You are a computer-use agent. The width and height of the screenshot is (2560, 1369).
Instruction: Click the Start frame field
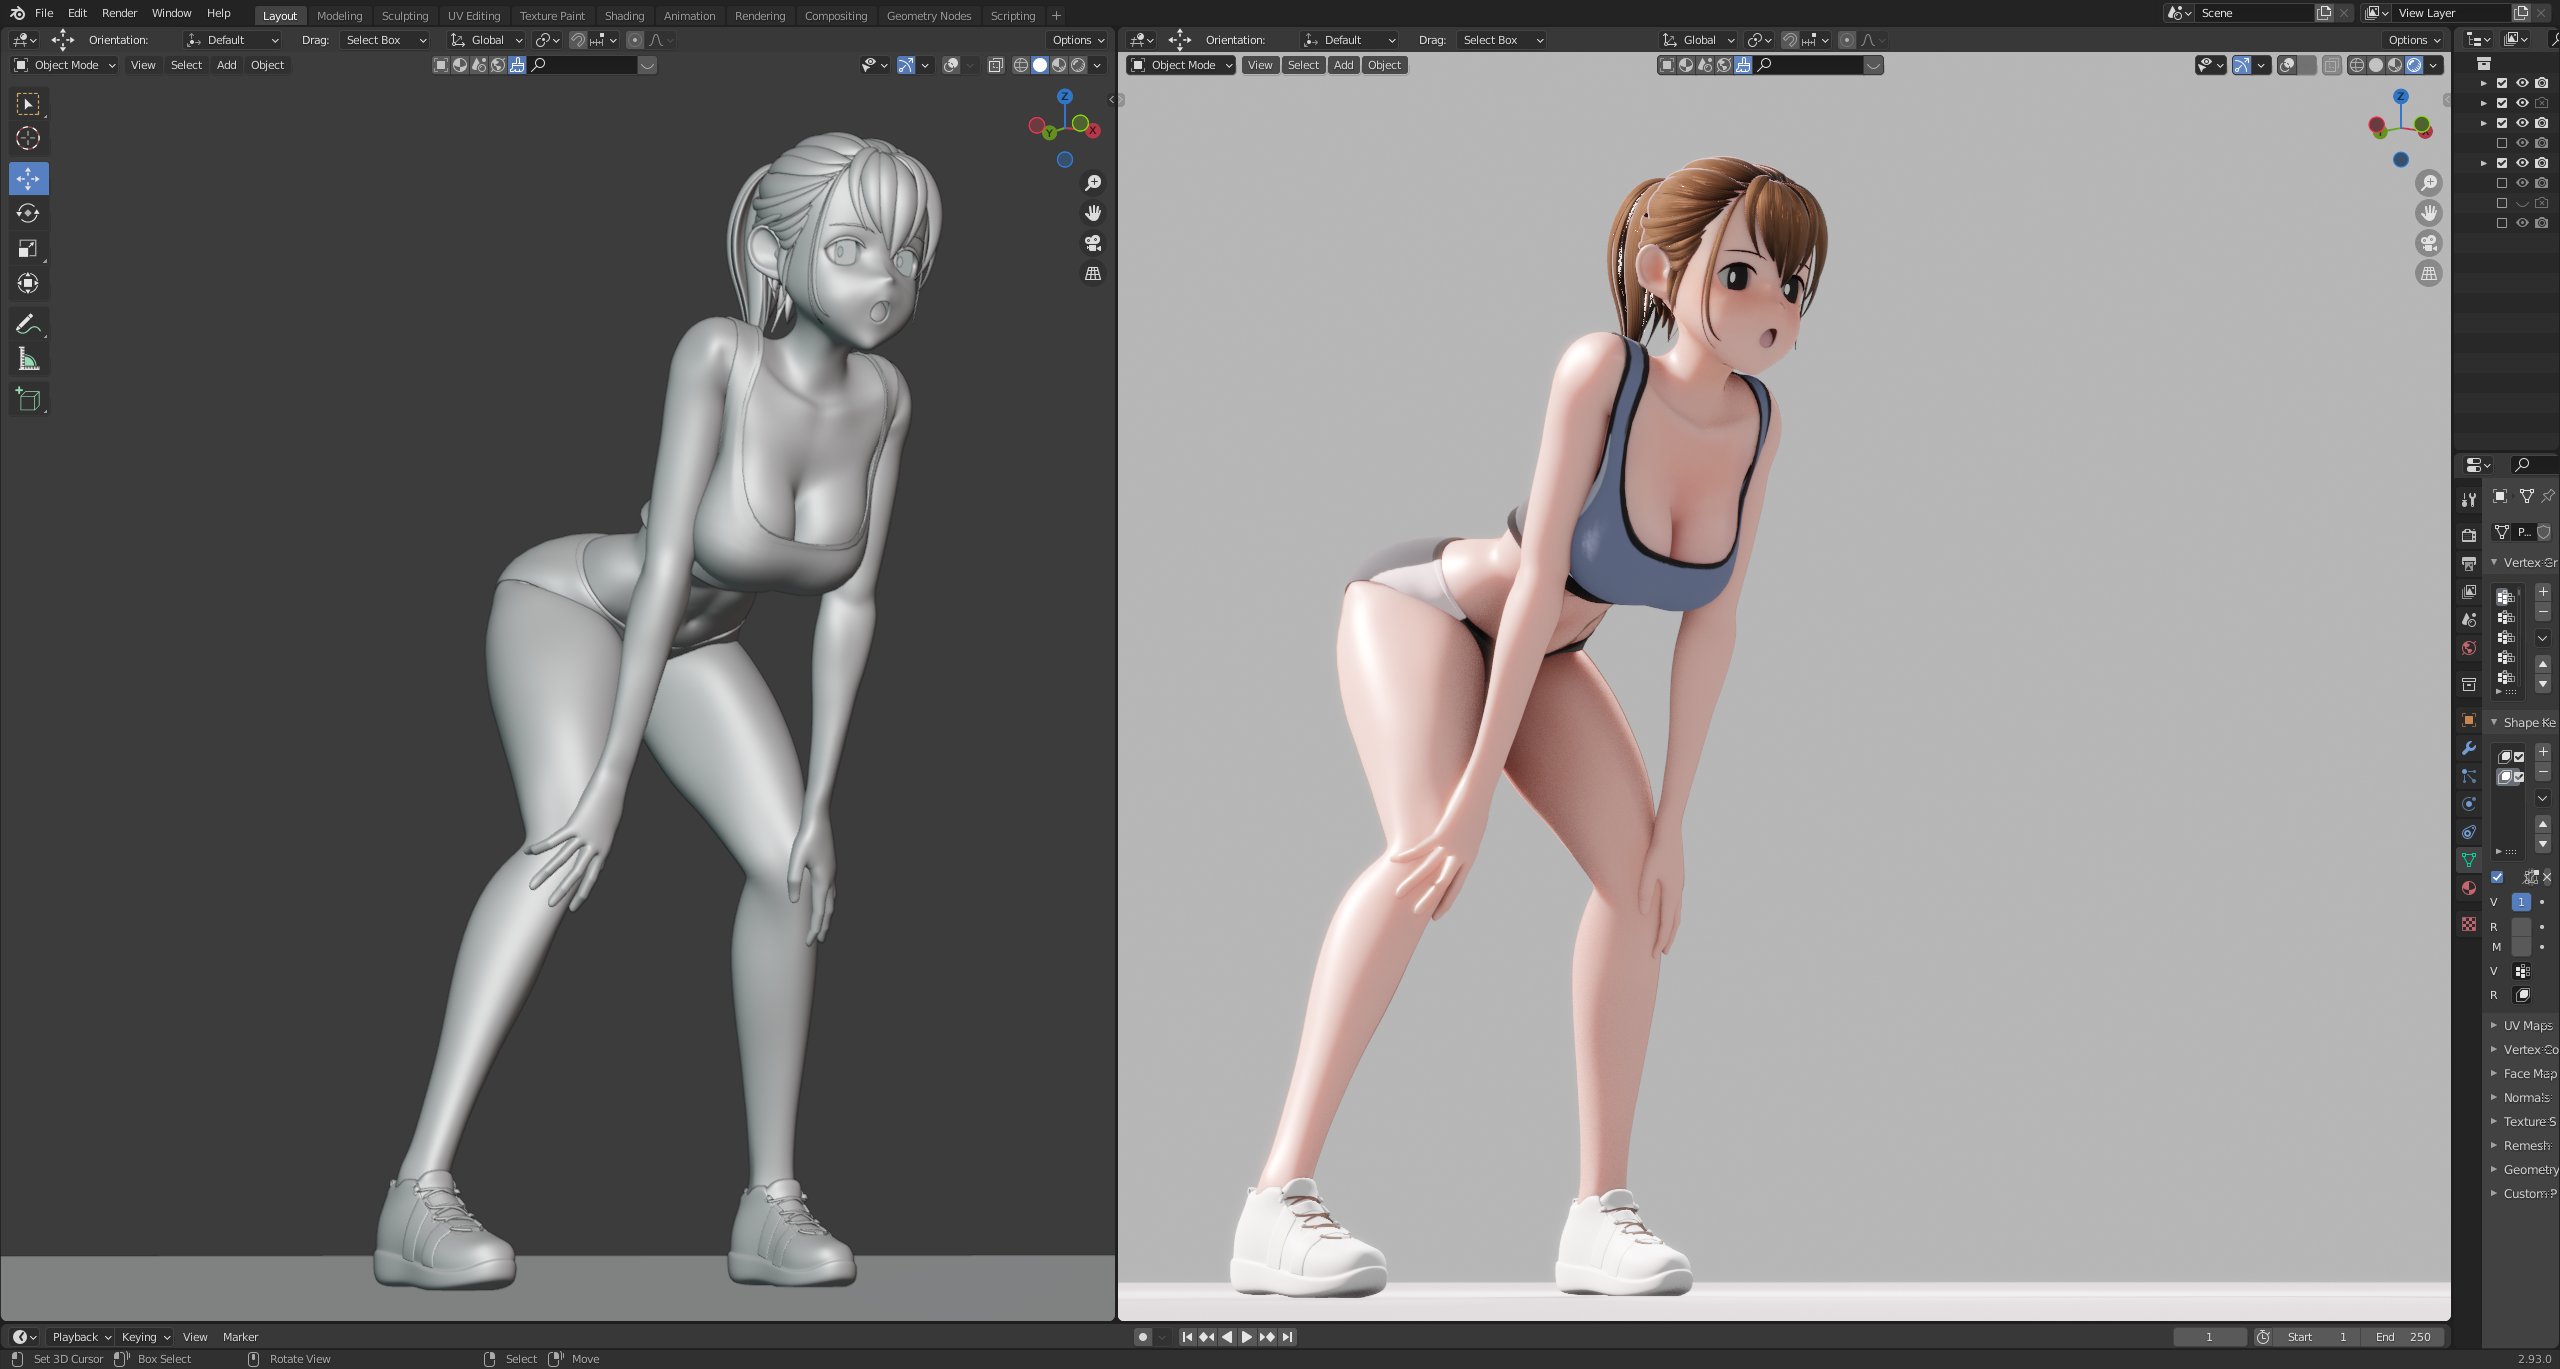tap(2318, 1337)
